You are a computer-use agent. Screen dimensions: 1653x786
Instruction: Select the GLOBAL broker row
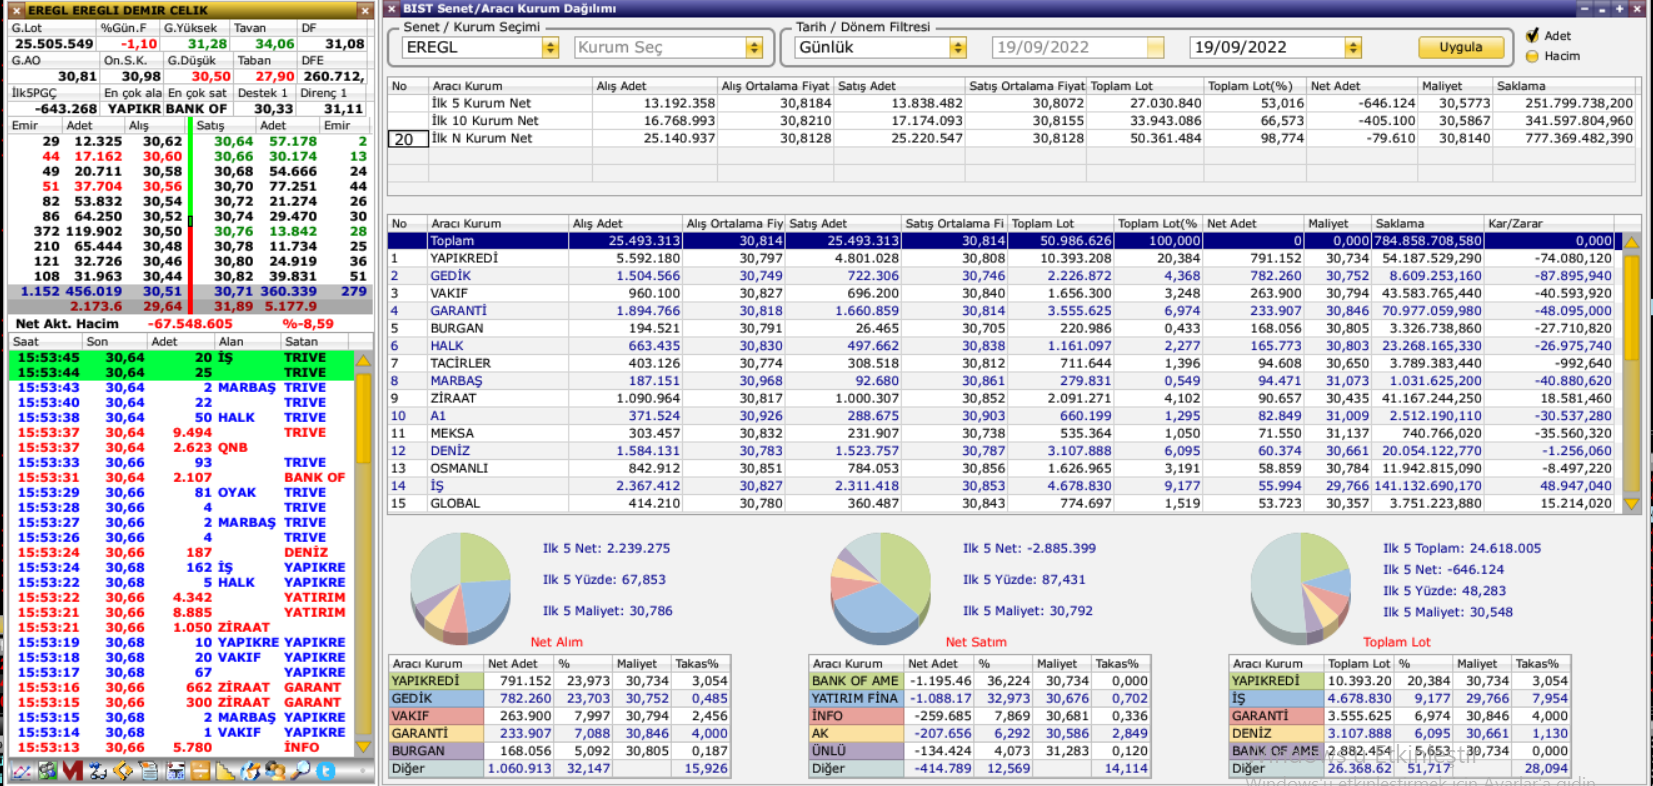(1001, 503)
